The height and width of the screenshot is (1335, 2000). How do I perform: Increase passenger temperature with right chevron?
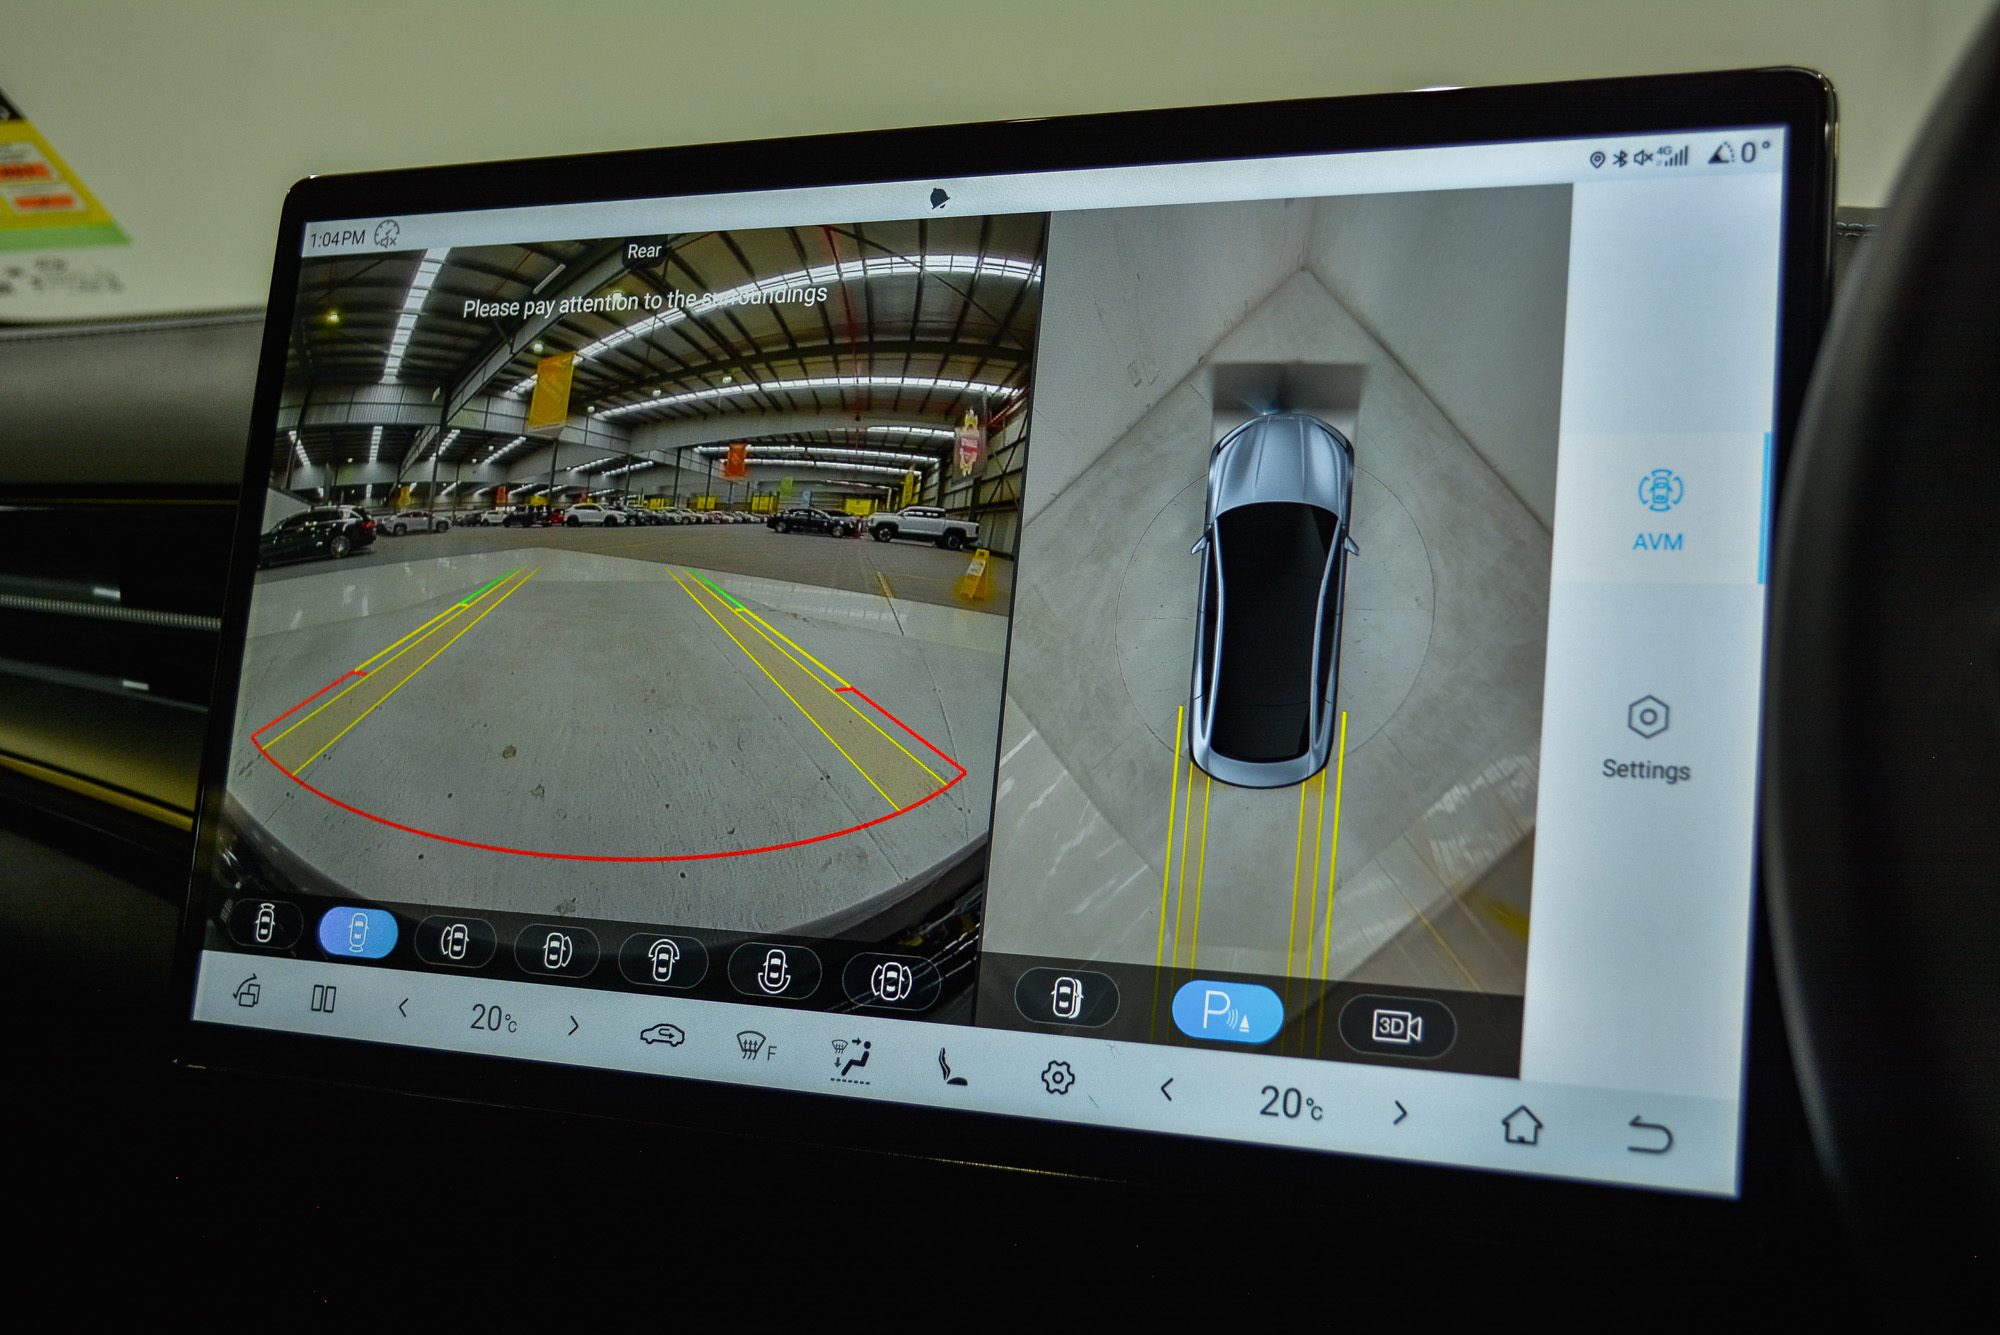tap(1400, 1112)
